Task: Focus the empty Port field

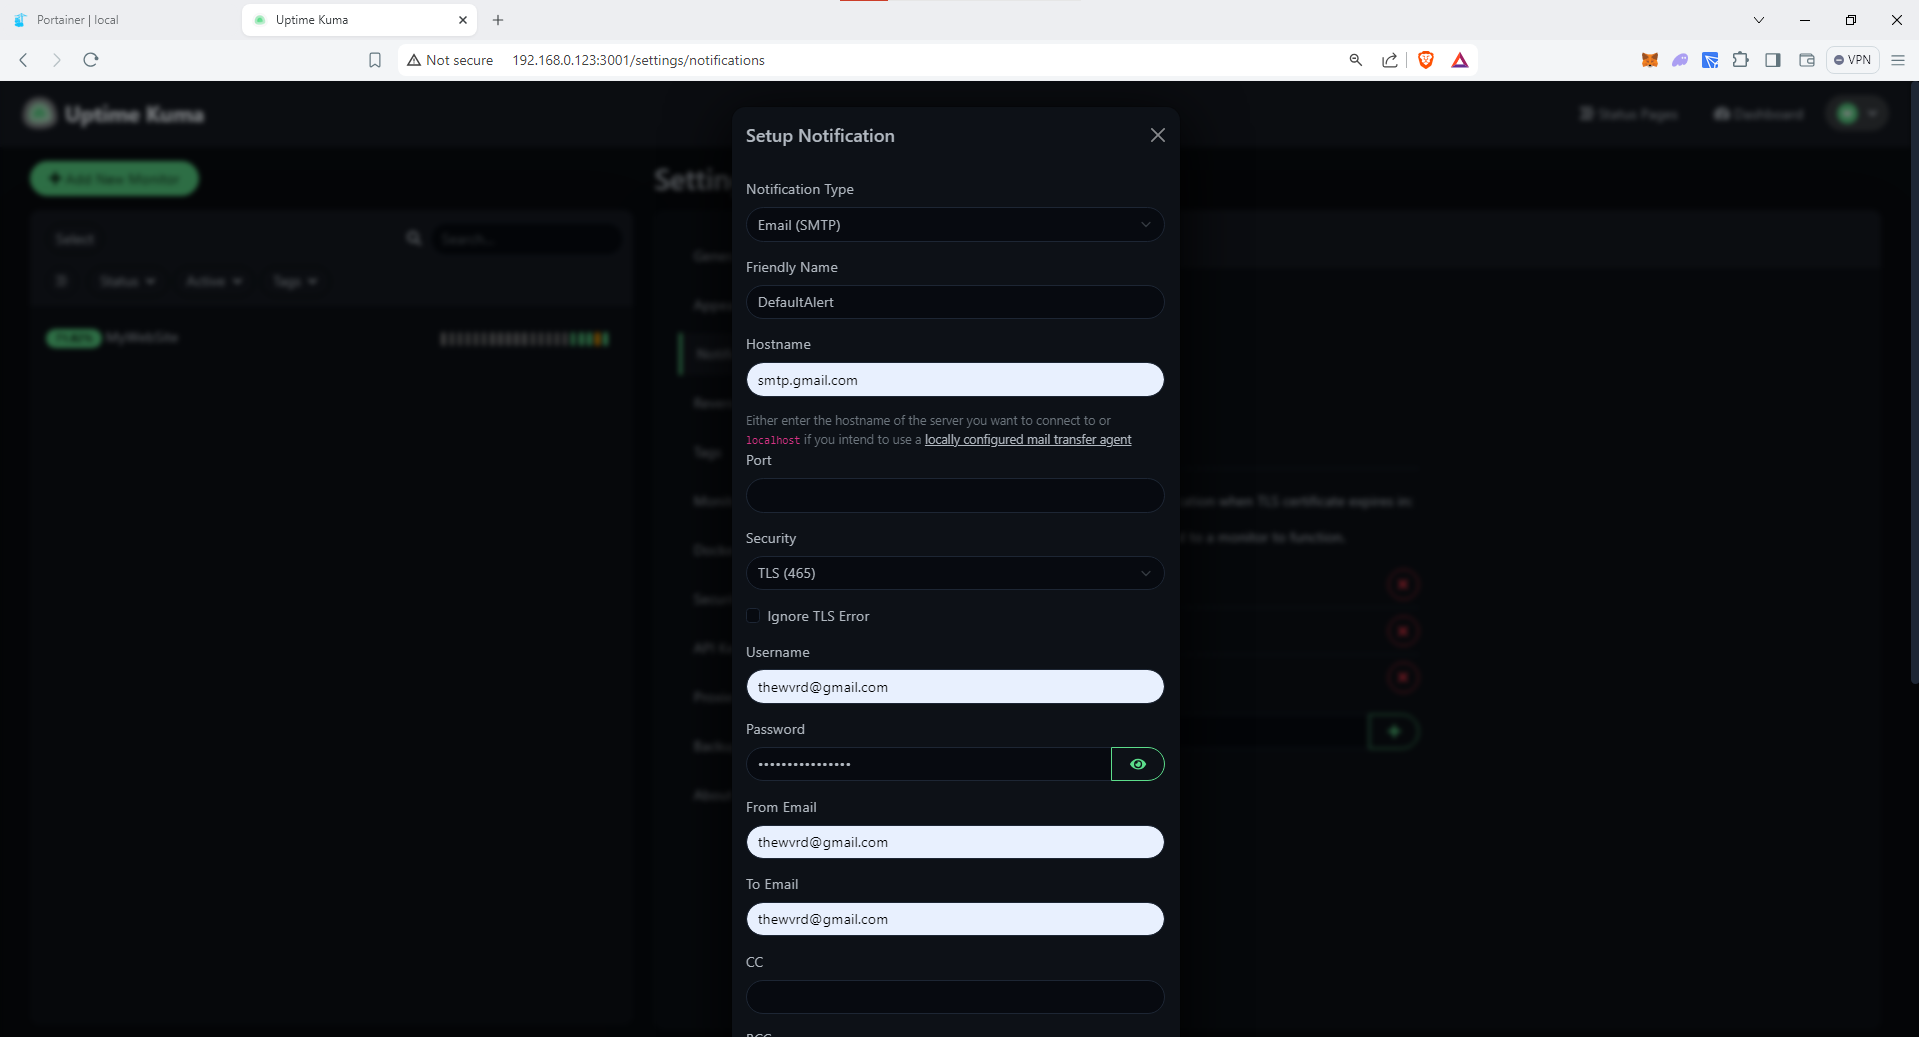Action: [955, 496]
